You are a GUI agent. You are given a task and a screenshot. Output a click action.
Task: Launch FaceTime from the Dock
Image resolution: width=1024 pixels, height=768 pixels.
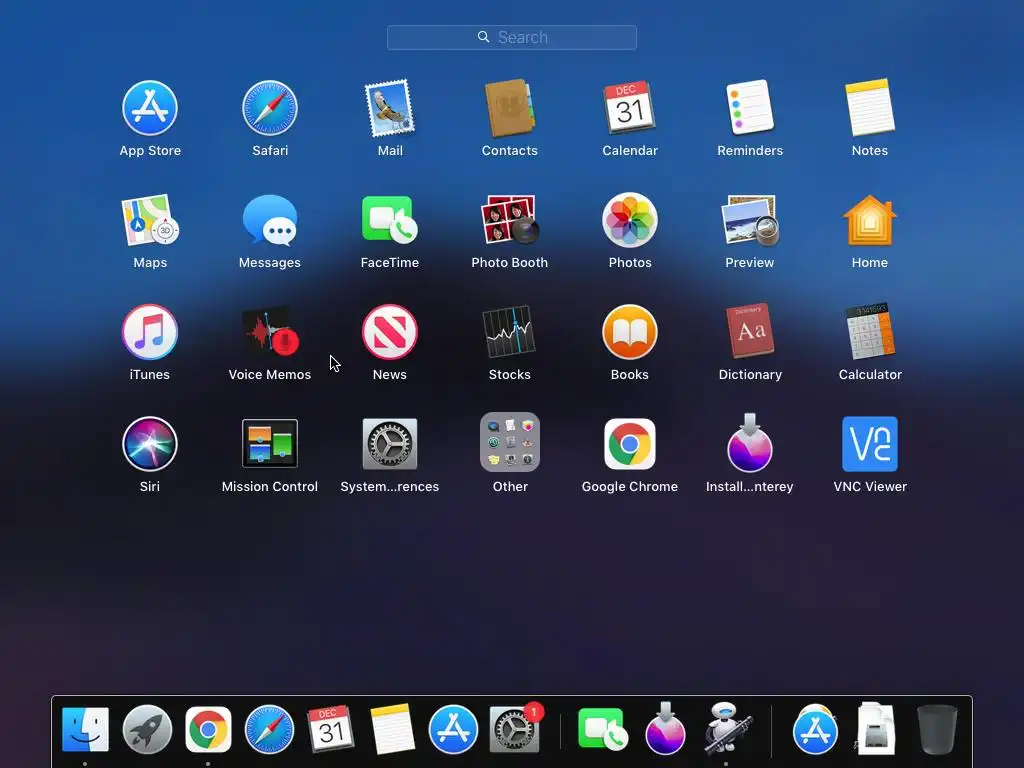[602, 729]
